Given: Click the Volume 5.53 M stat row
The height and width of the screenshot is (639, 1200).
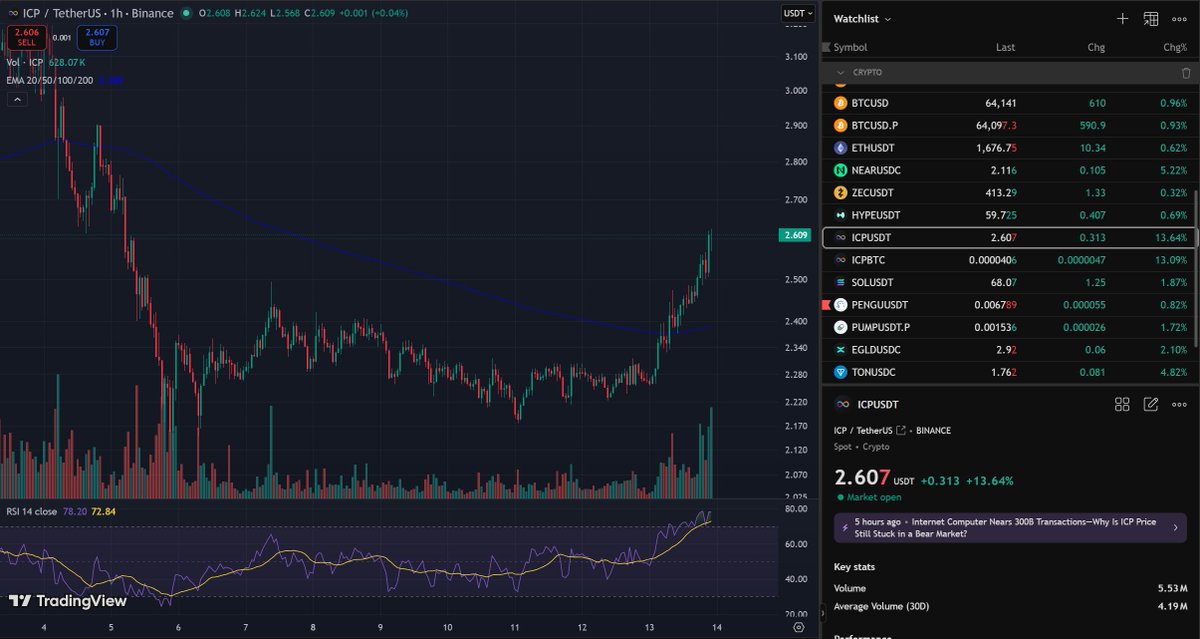Looking at the screenshot, I should click(x=1010, y=588).
